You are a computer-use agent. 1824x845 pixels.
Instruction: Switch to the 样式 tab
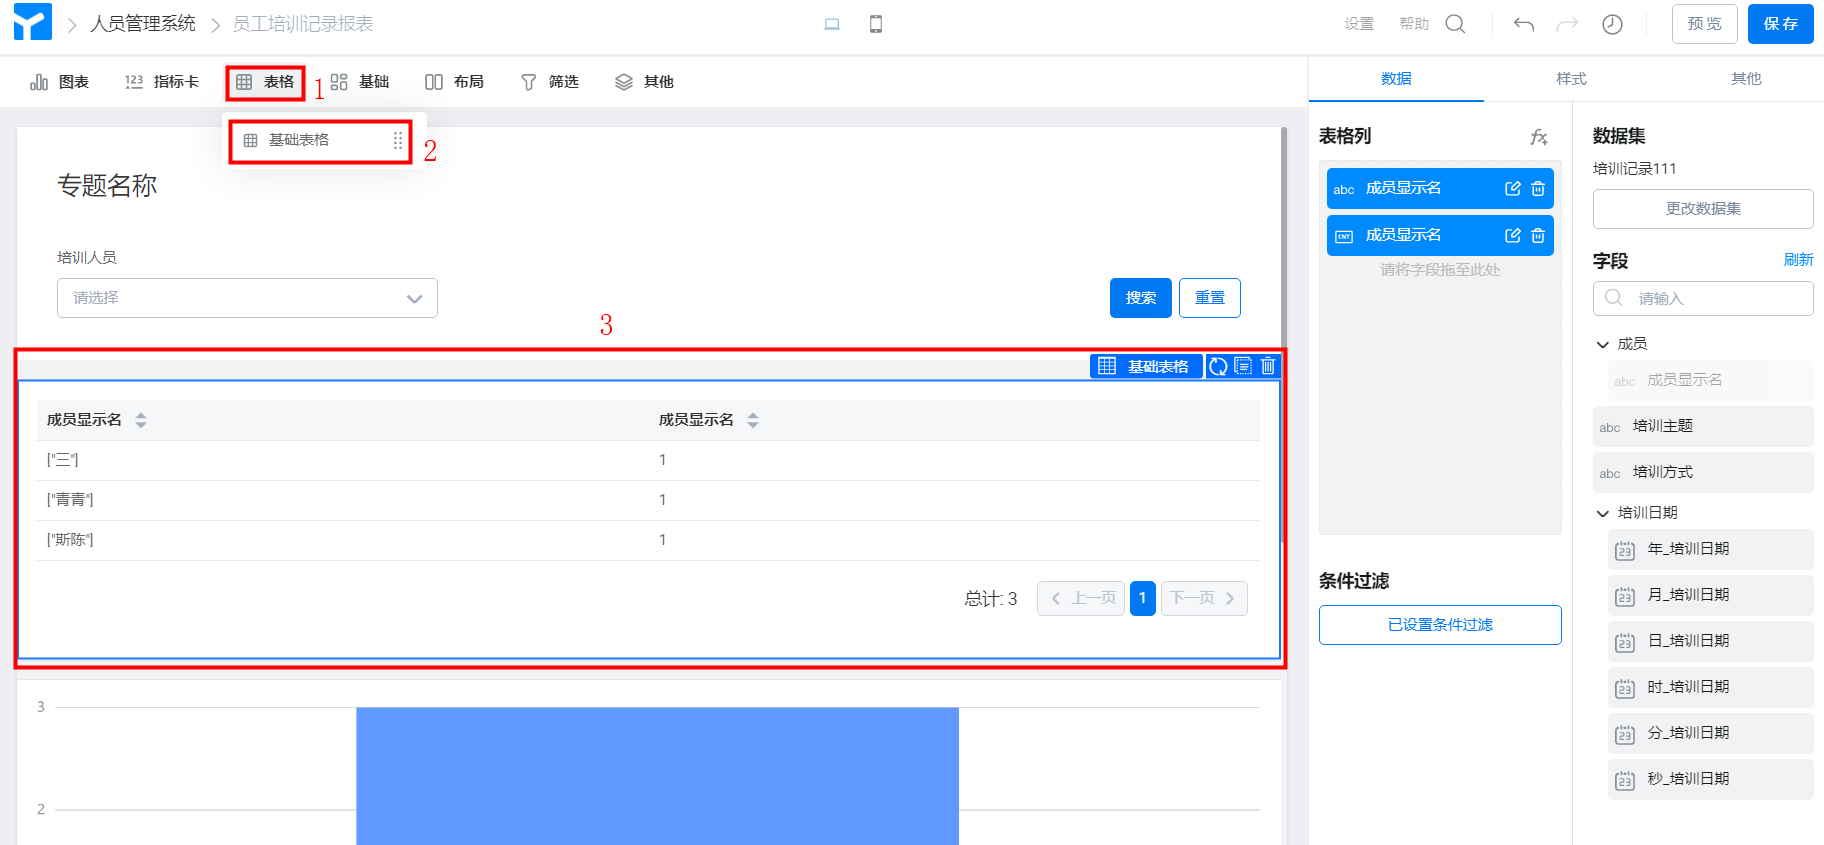(x=1571, y=79)
